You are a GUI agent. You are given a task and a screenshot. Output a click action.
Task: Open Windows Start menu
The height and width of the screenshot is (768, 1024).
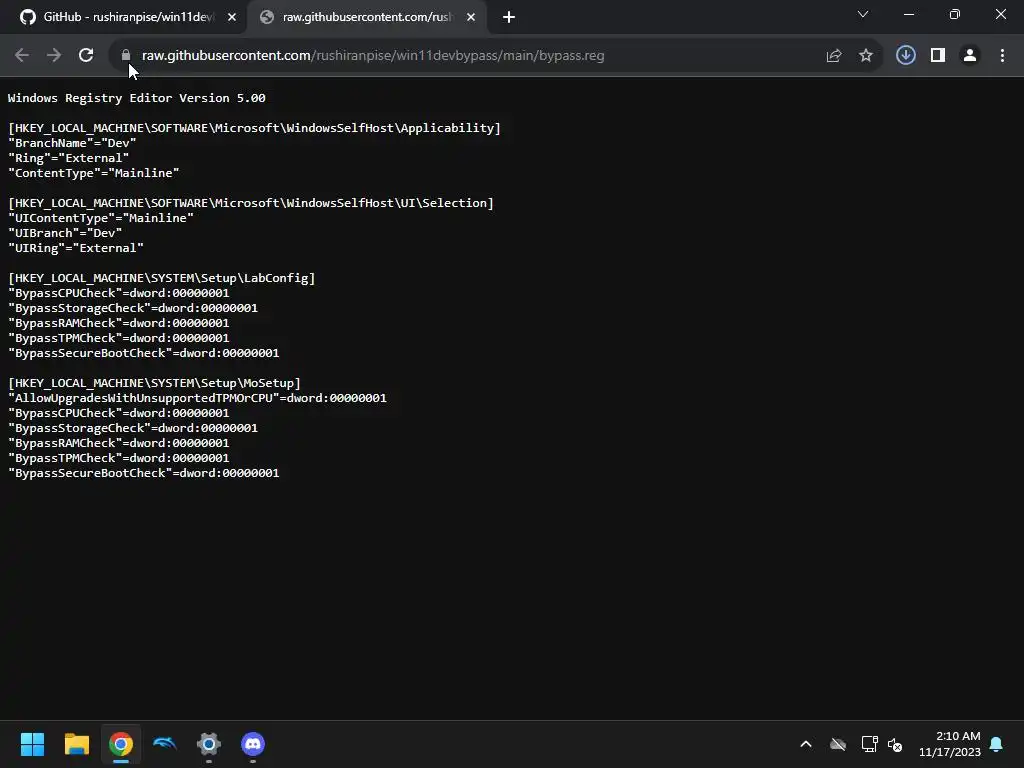pyautogui.click(x=32, y=744)
